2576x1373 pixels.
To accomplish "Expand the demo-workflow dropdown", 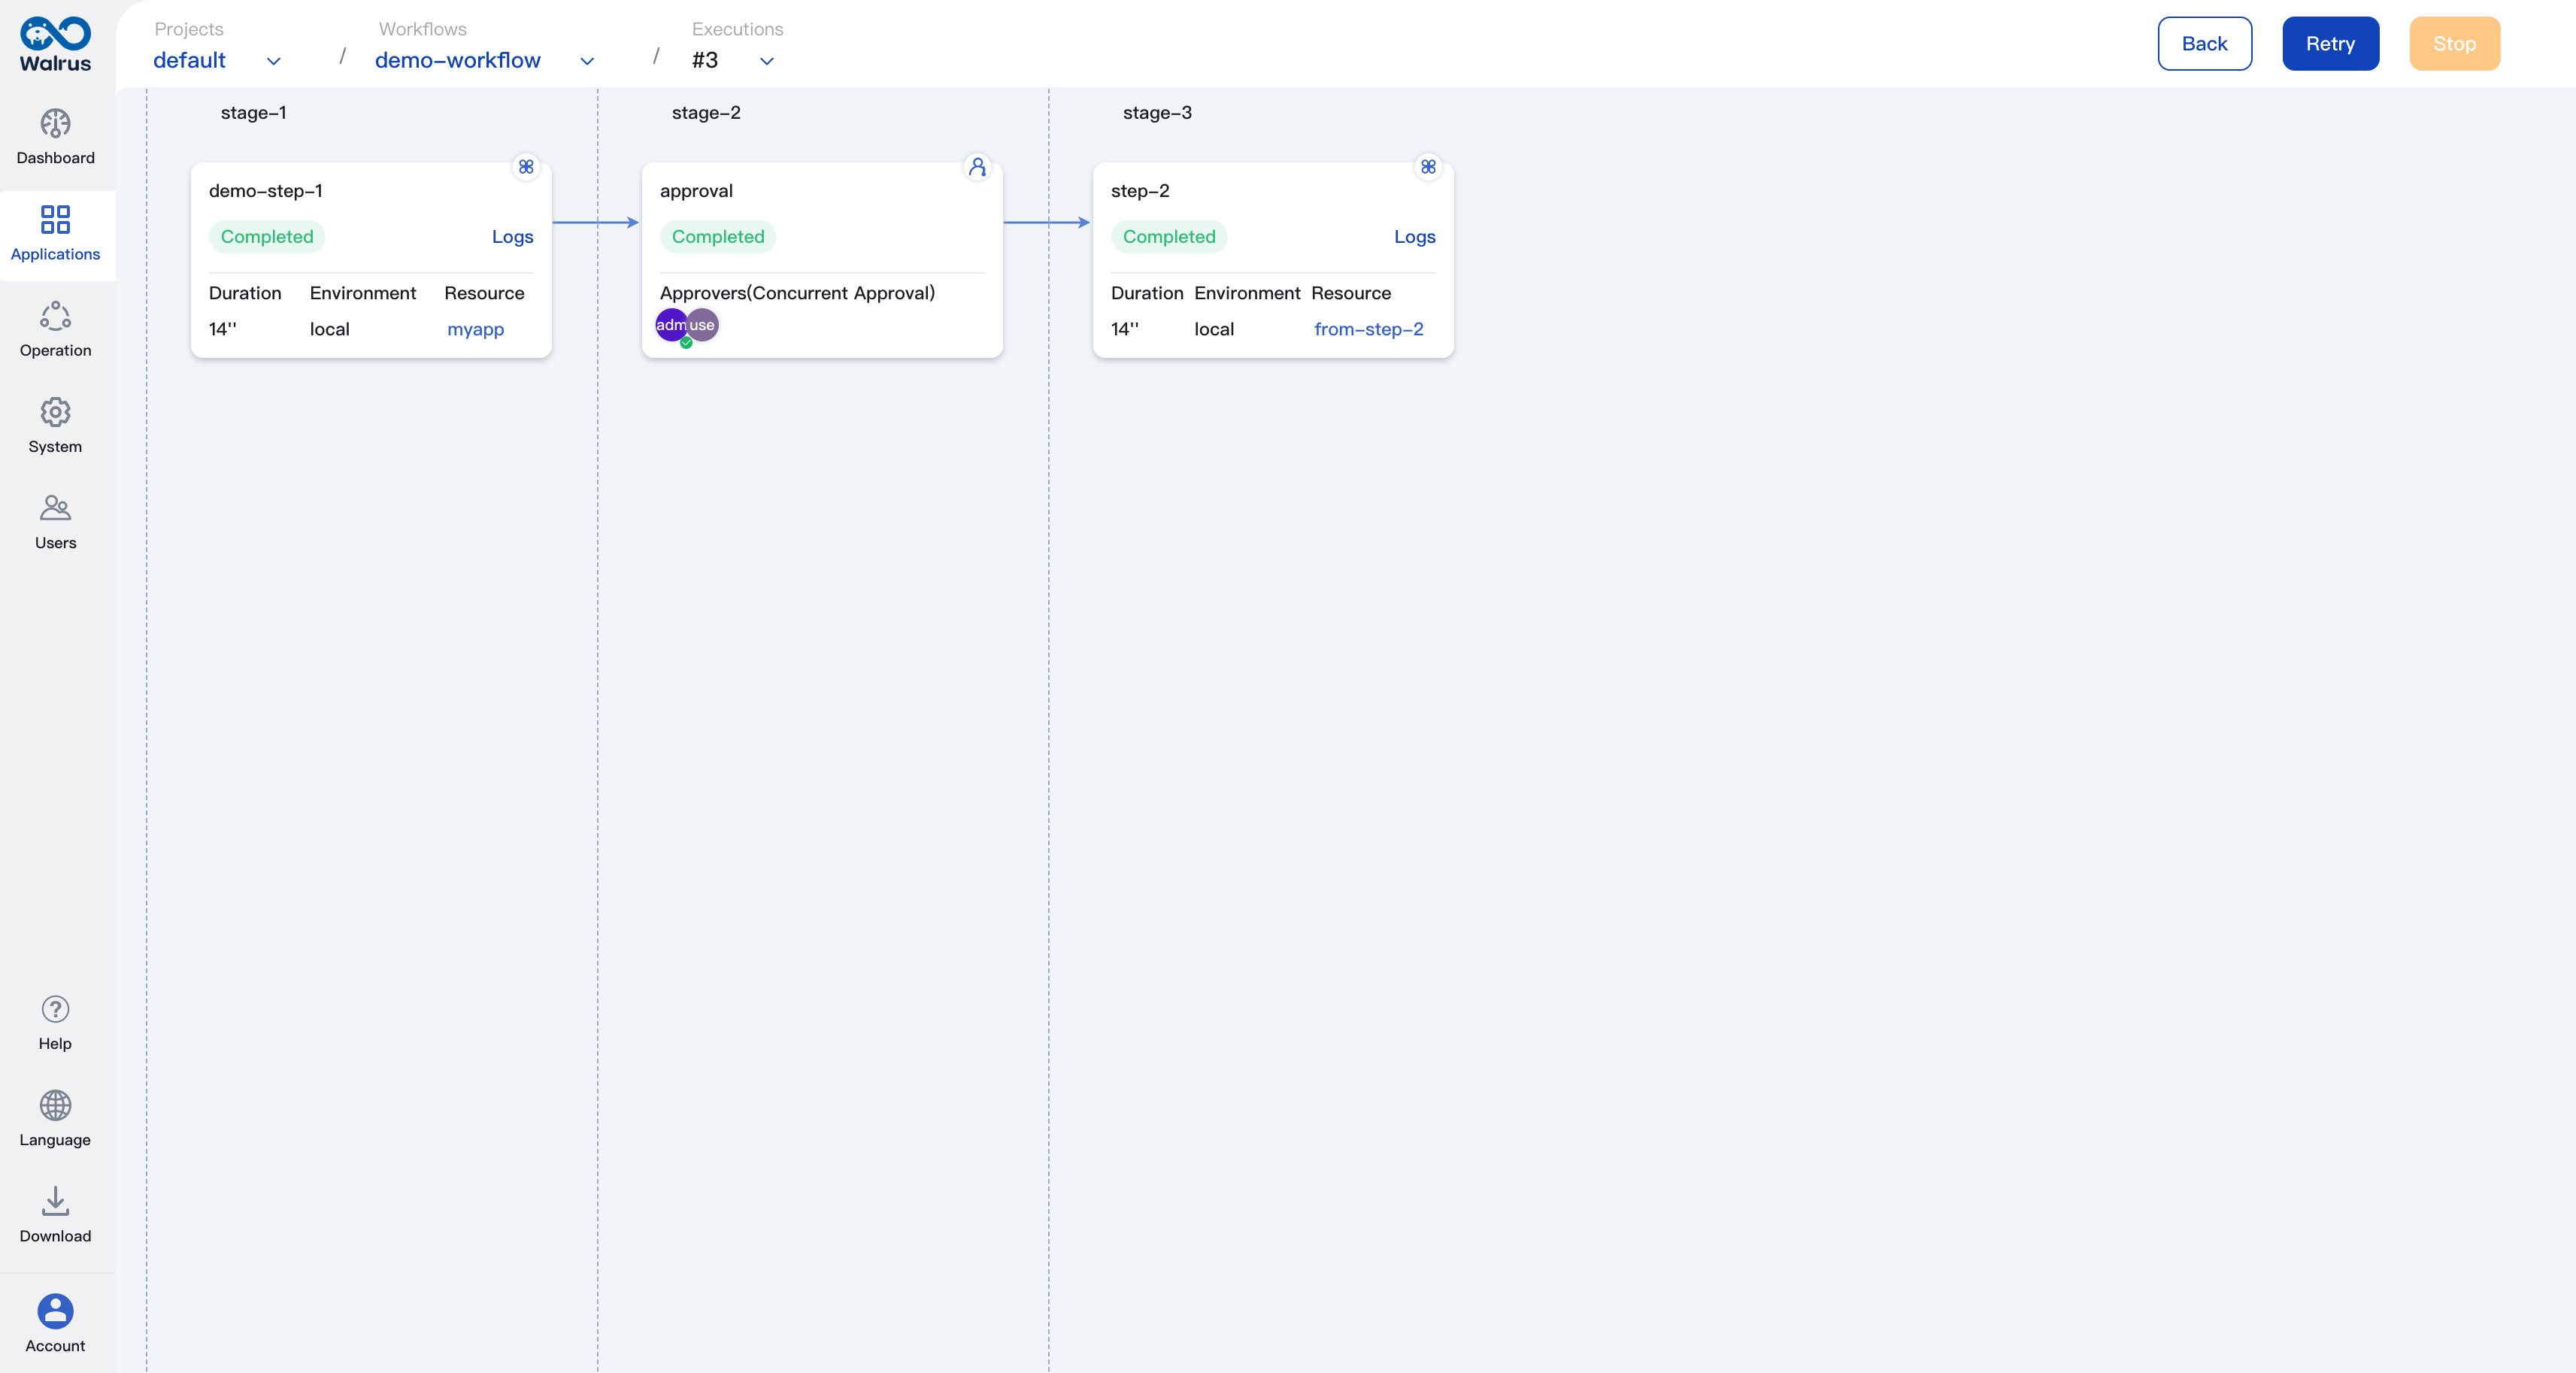I will tap(586, 59).
